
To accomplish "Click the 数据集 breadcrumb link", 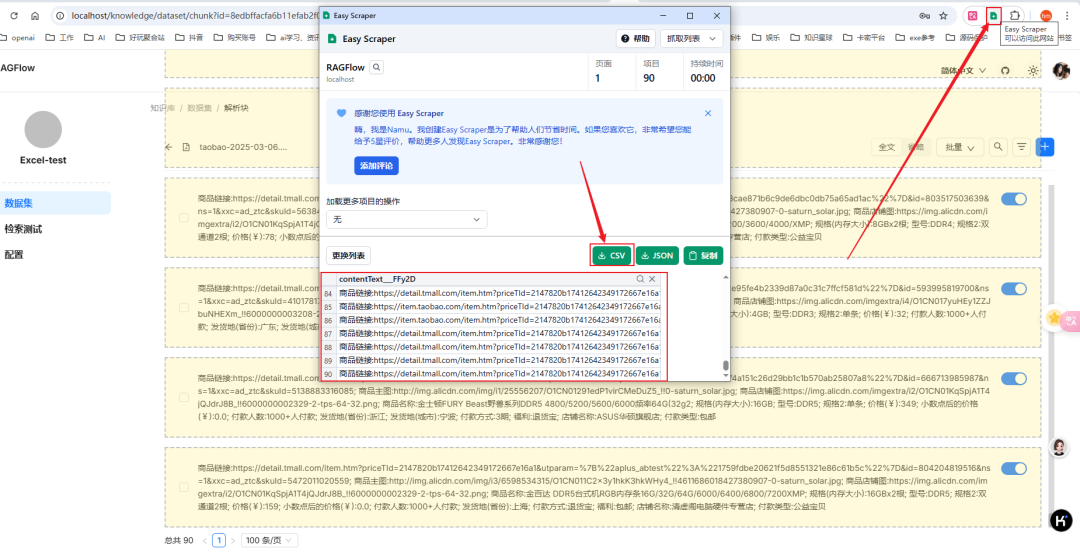I will click(x=200, y=108).
